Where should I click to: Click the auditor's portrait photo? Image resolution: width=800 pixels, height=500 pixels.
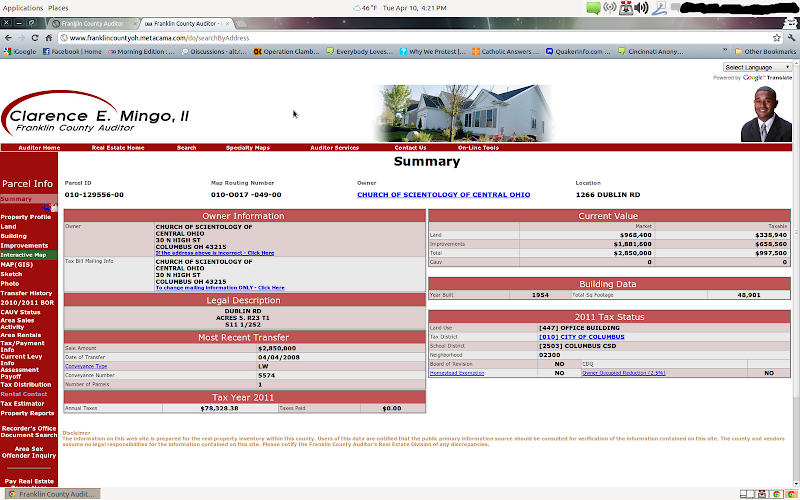coord(766,114)
